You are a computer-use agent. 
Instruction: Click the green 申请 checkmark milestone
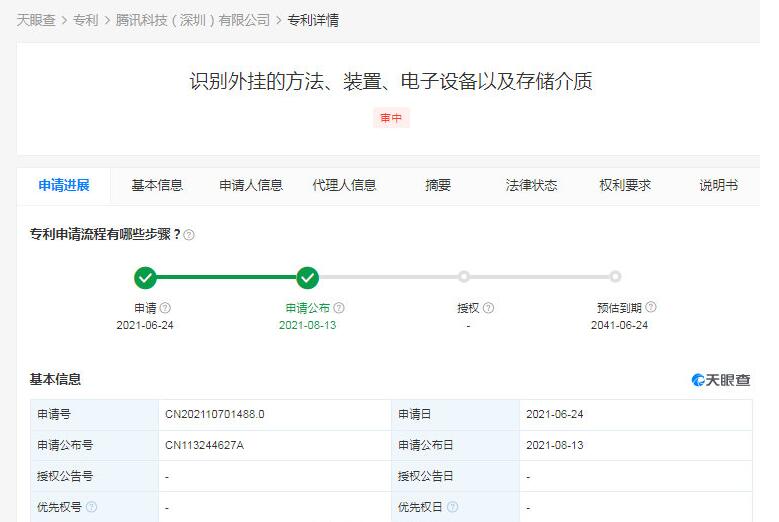point(146,277)
